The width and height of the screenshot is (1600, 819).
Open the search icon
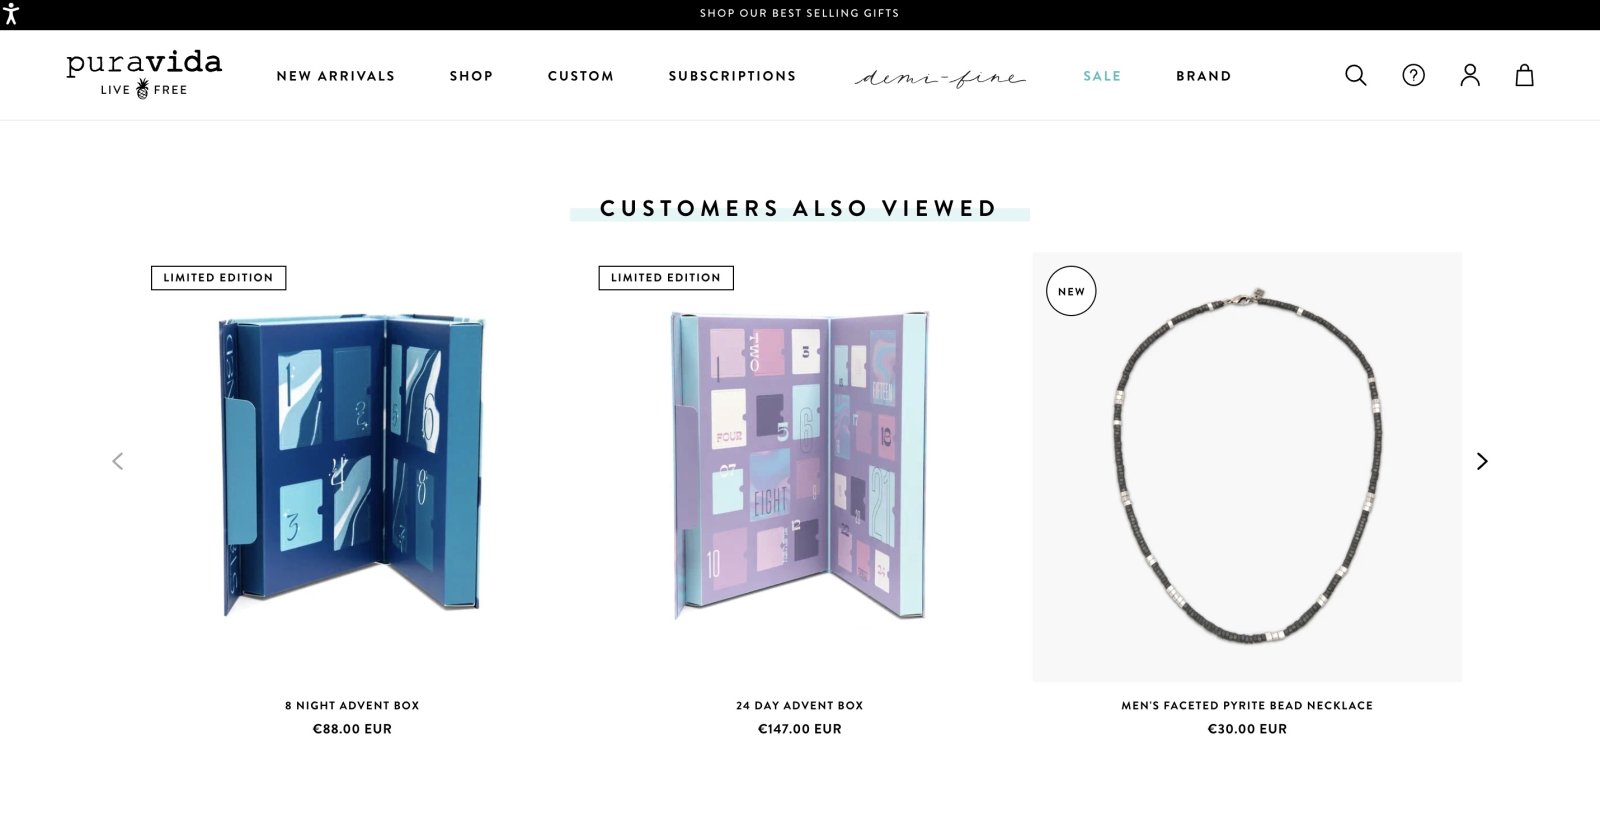click(1356, 75)
